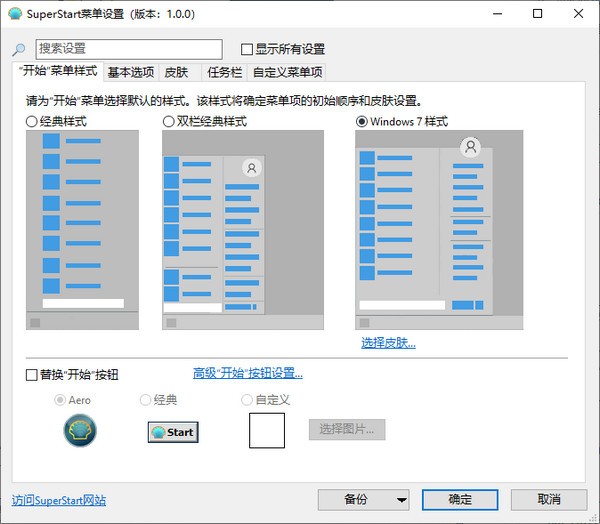Click the two-column classic style preview thumbnail
The height and width of the screenshot is (524, 600).
[243, 230]
